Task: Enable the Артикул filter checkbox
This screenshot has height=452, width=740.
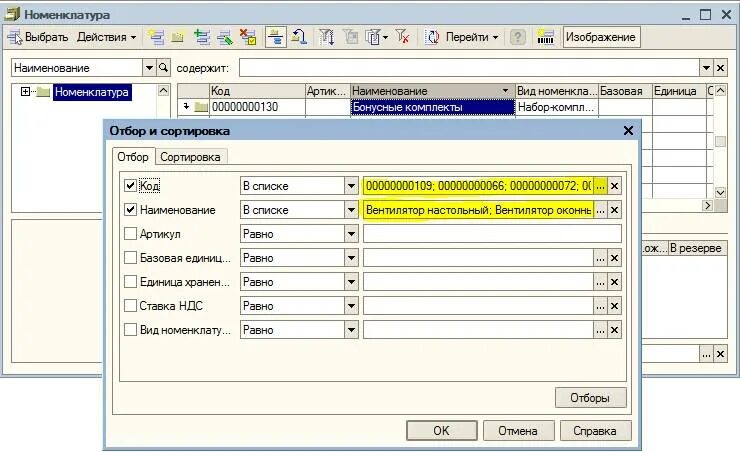Action: click(130, 234)
